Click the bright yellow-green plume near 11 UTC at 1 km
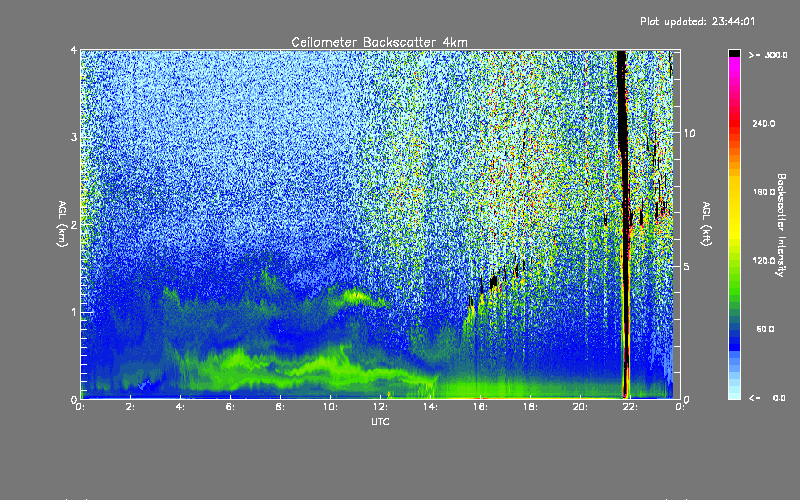 click(x=357, y=296)
